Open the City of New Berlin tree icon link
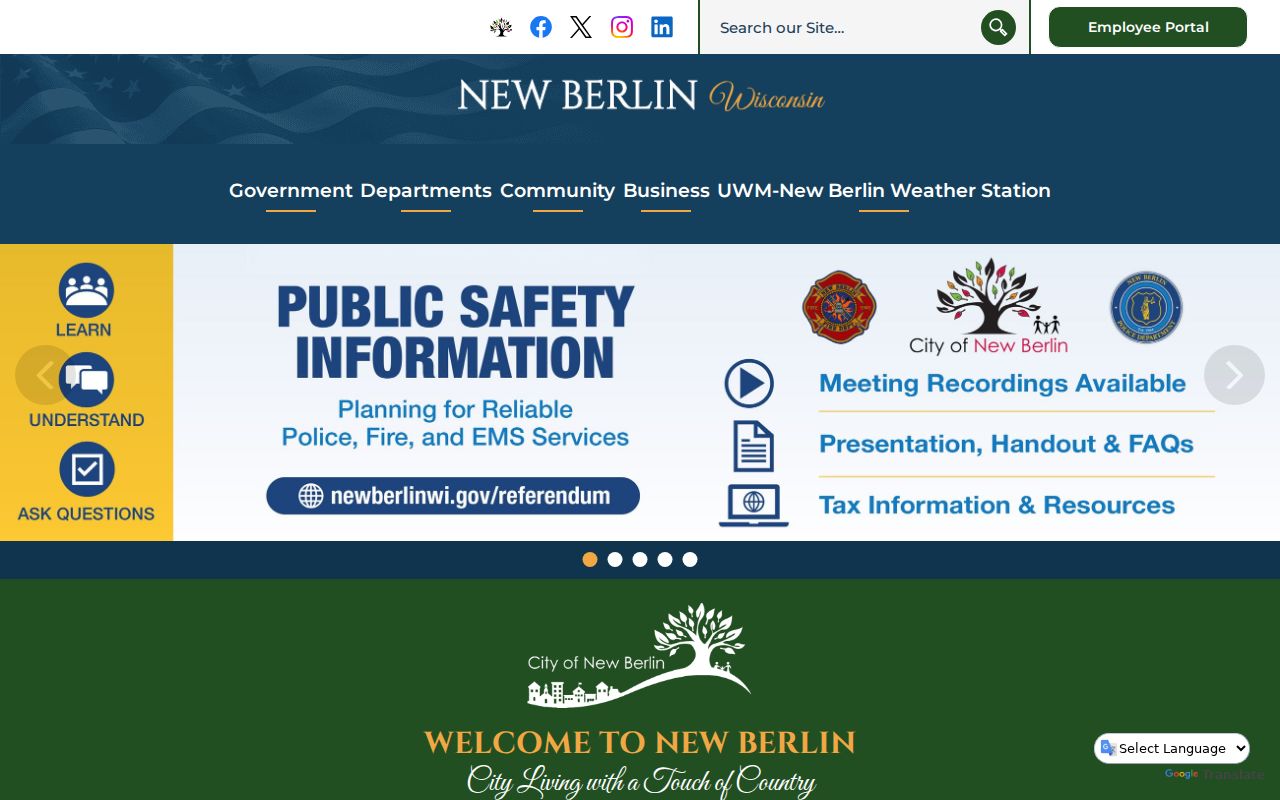Image resolution: width=1280 pixels, height=800 pixels. pos(501,27)
